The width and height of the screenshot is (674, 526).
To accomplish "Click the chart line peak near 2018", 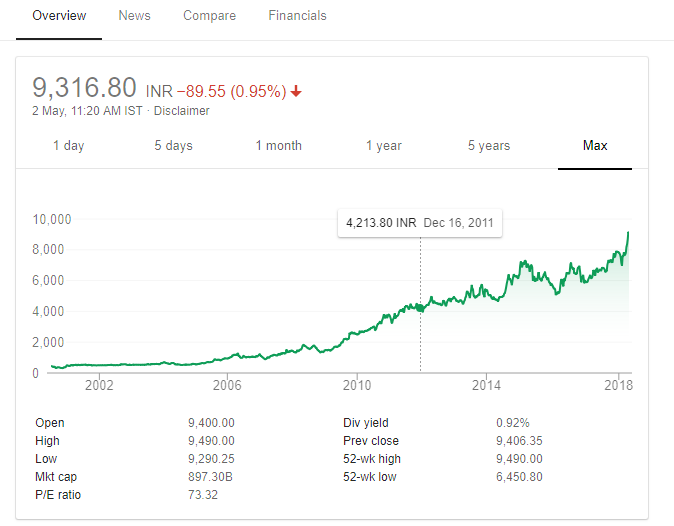I will [x=628, y=233].
